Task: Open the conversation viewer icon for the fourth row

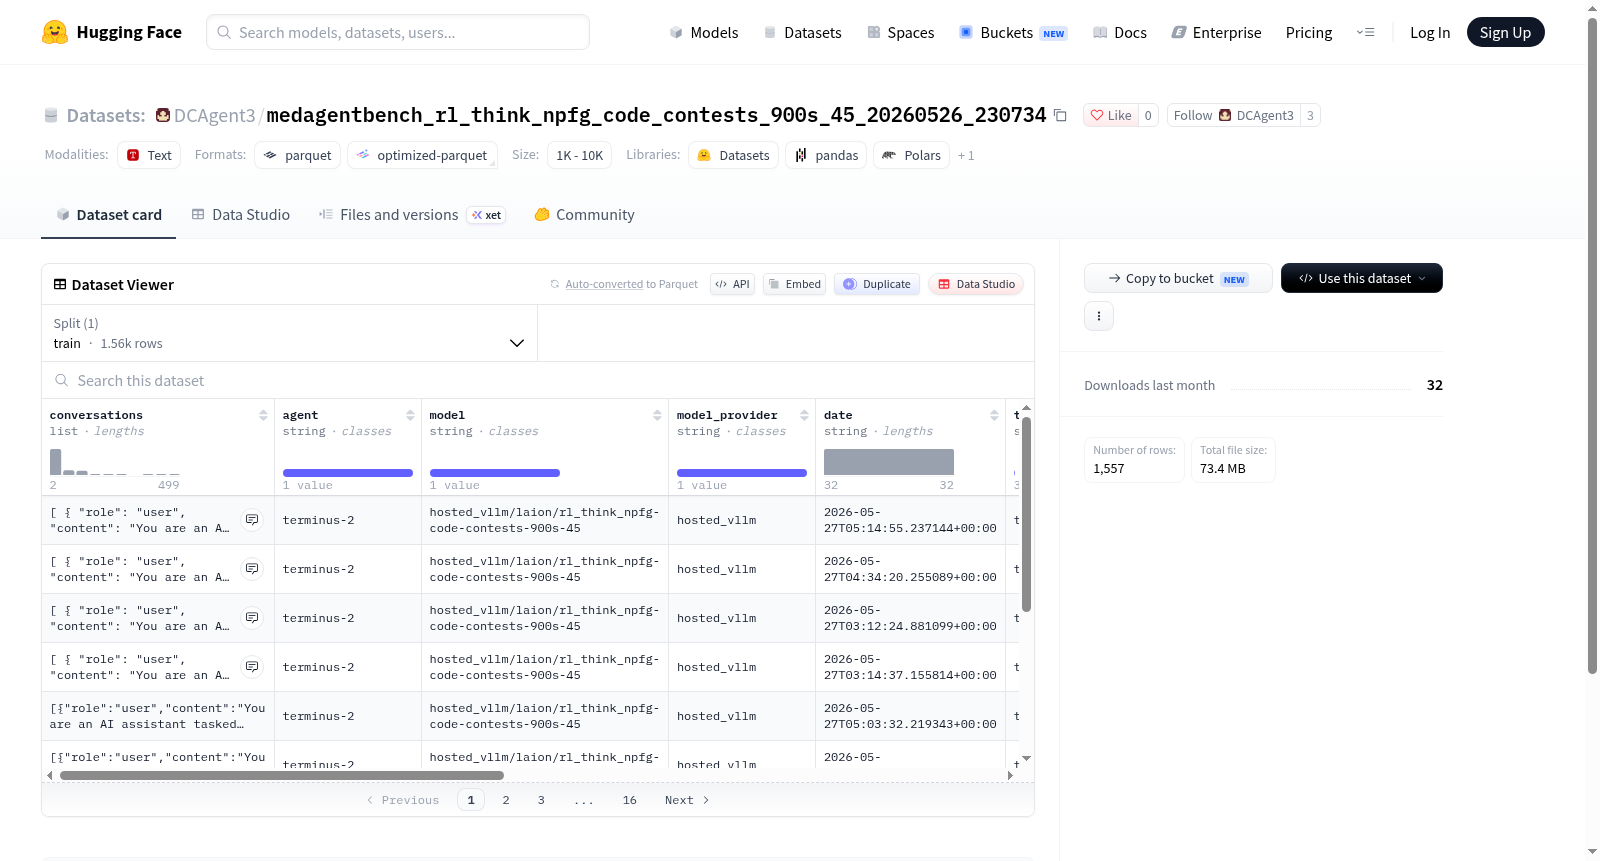Action: (252, 667)
